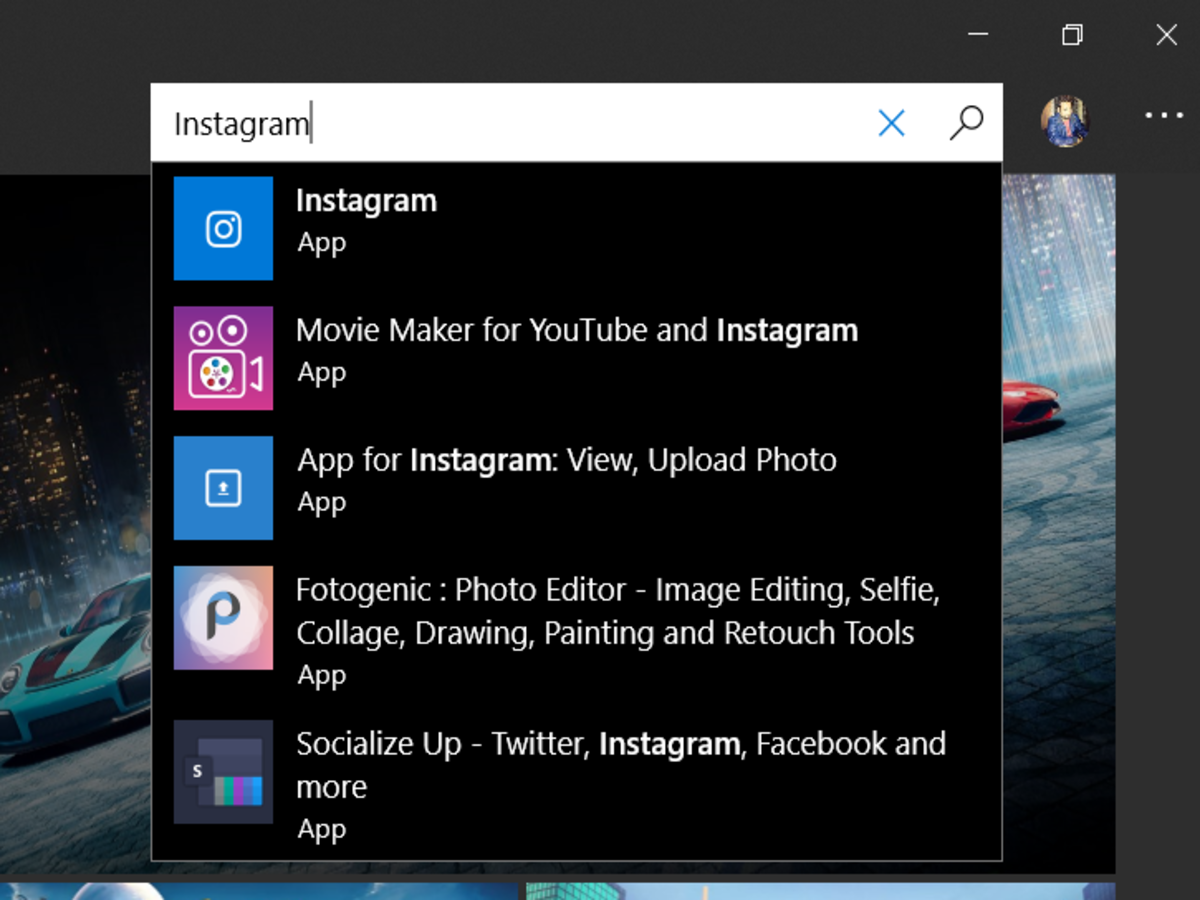The height and width of the screenshot is (900, 1200).
Task: Restore down the Store window
Action: (x=1072, y=35)
